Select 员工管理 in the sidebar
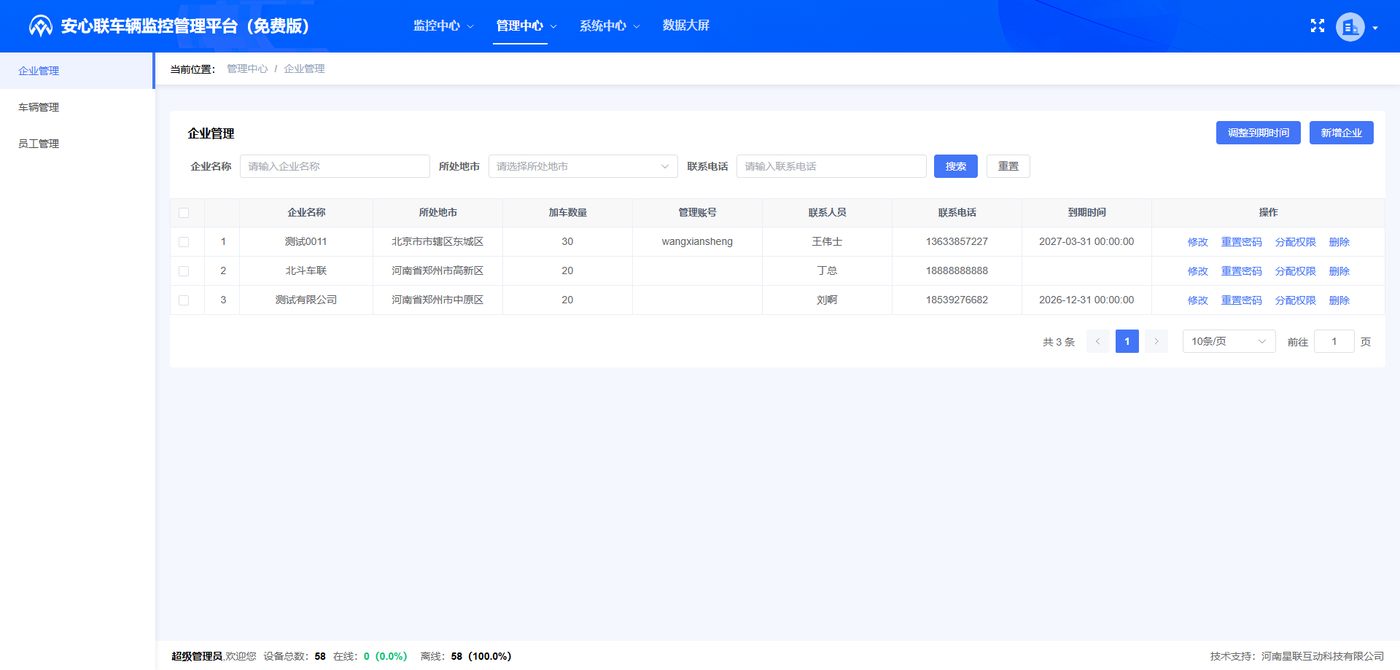1400x670 pixels. click(x=77, y=143)
